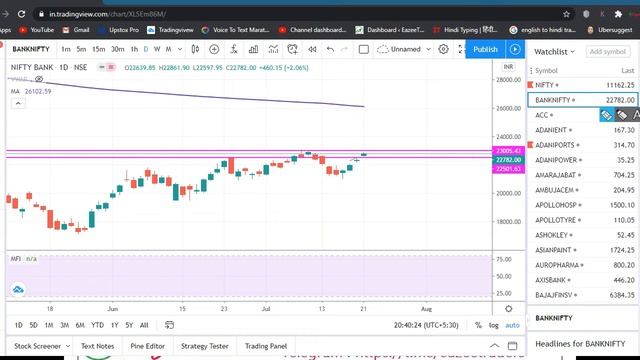Expand the bottom panel chevron
The height and width of the screenshot is (360, 640).
coord(494,346)
